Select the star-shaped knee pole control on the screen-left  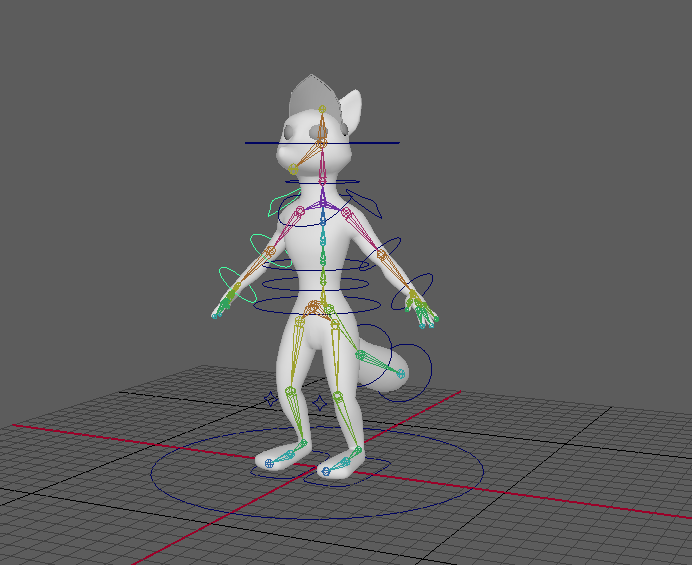pyautogui.click(x=271, y=399)
